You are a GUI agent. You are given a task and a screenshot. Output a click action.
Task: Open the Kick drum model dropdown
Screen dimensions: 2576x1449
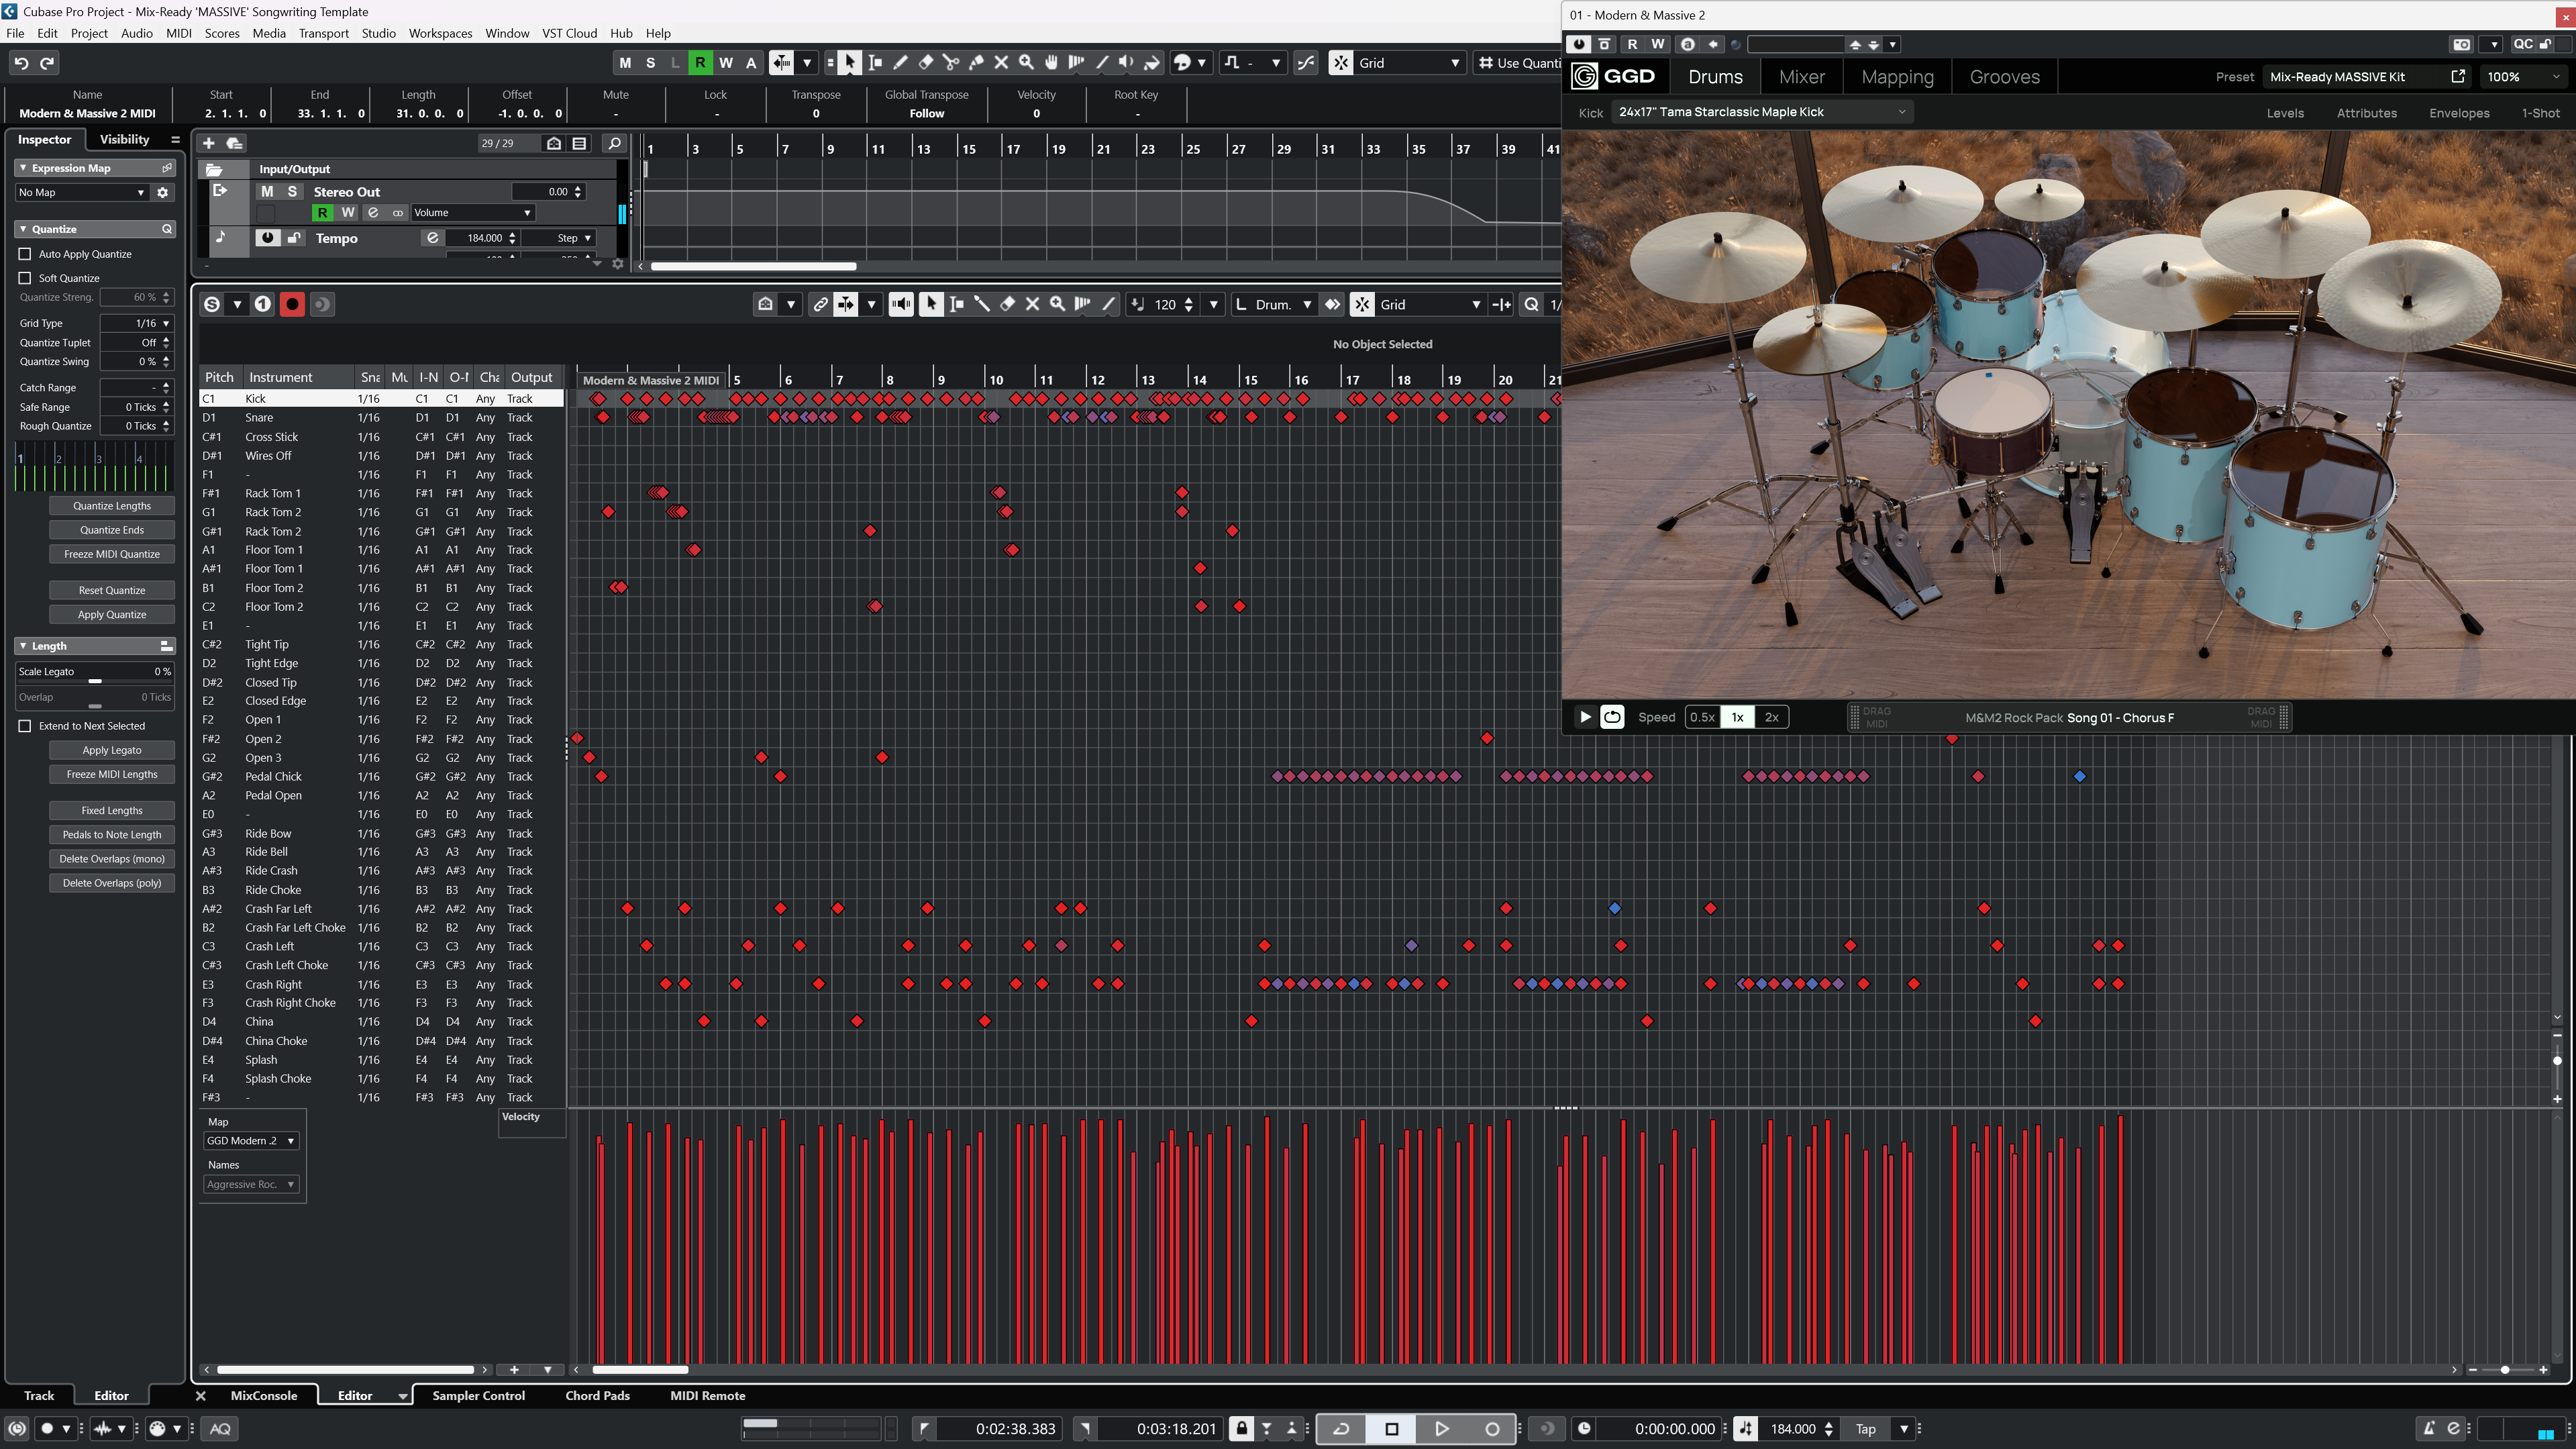(1760, 112)
